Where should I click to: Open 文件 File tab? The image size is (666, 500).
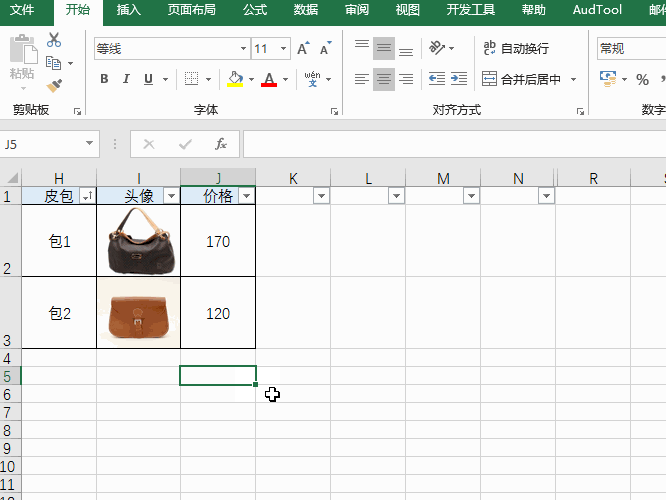pos(22,10)
